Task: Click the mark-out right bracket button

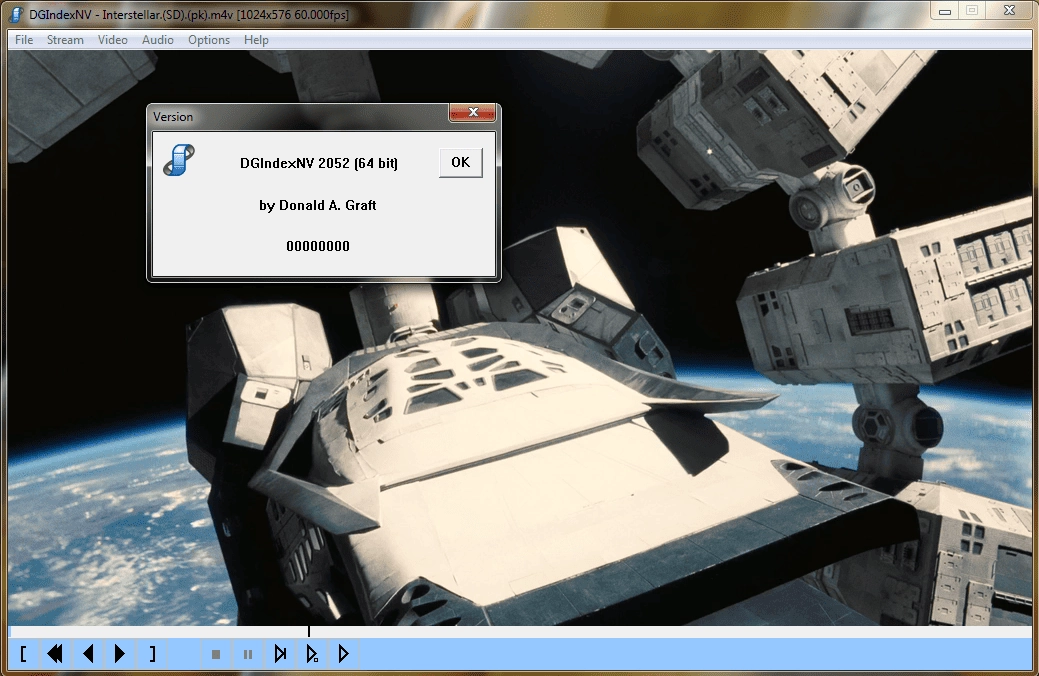Action: point(152,654)
